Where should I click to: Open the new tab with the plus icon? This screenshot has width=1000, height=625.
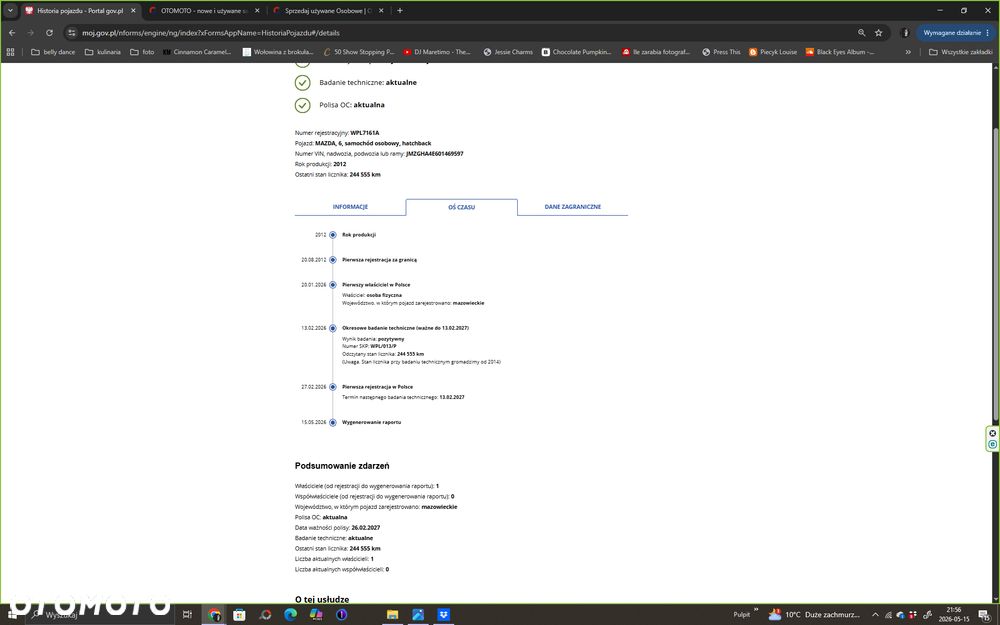coord(400,10)
